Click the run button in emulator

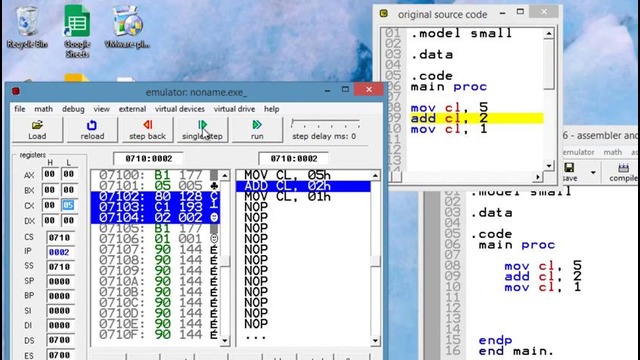257,130
